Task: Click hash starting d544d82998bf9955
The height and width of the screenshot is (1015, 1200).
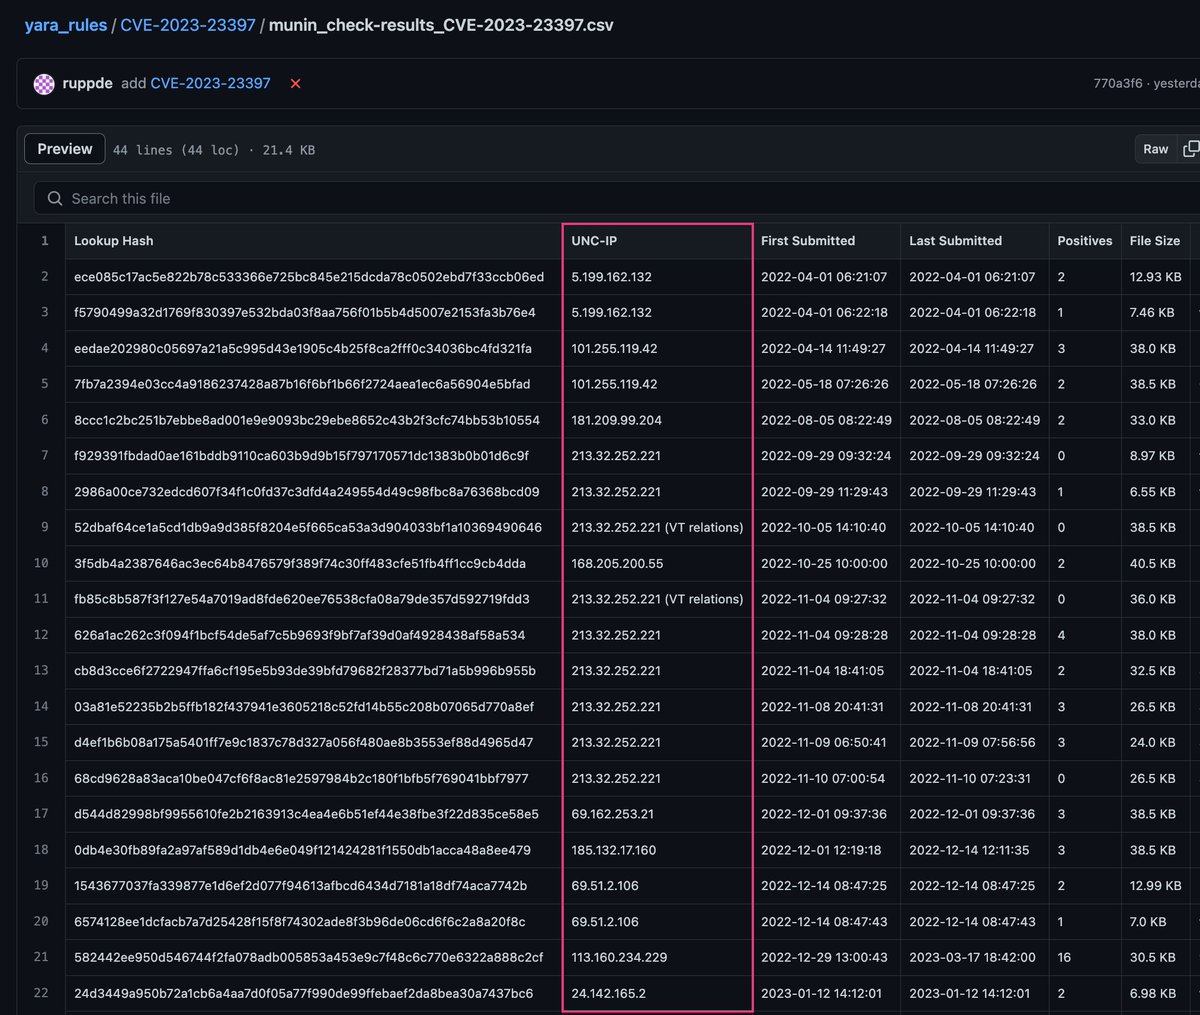Action: click(x=306, y=814)
